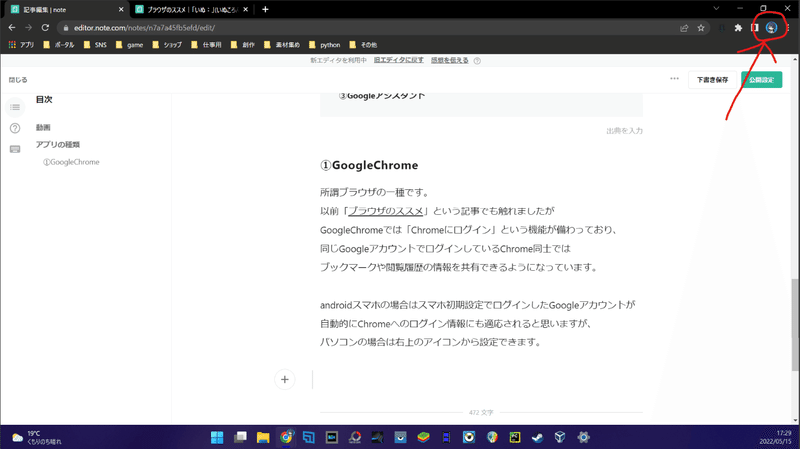
Task: Click the ③Googleアシスタント entry in the gray box
Action: click(x=382, y=96)
